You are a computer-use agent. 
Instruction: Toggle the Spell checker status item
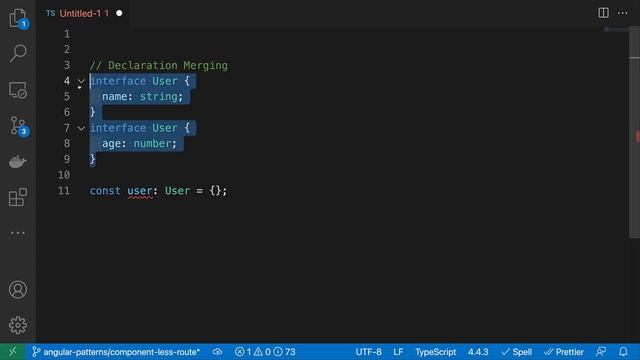(x=517, y=351)
